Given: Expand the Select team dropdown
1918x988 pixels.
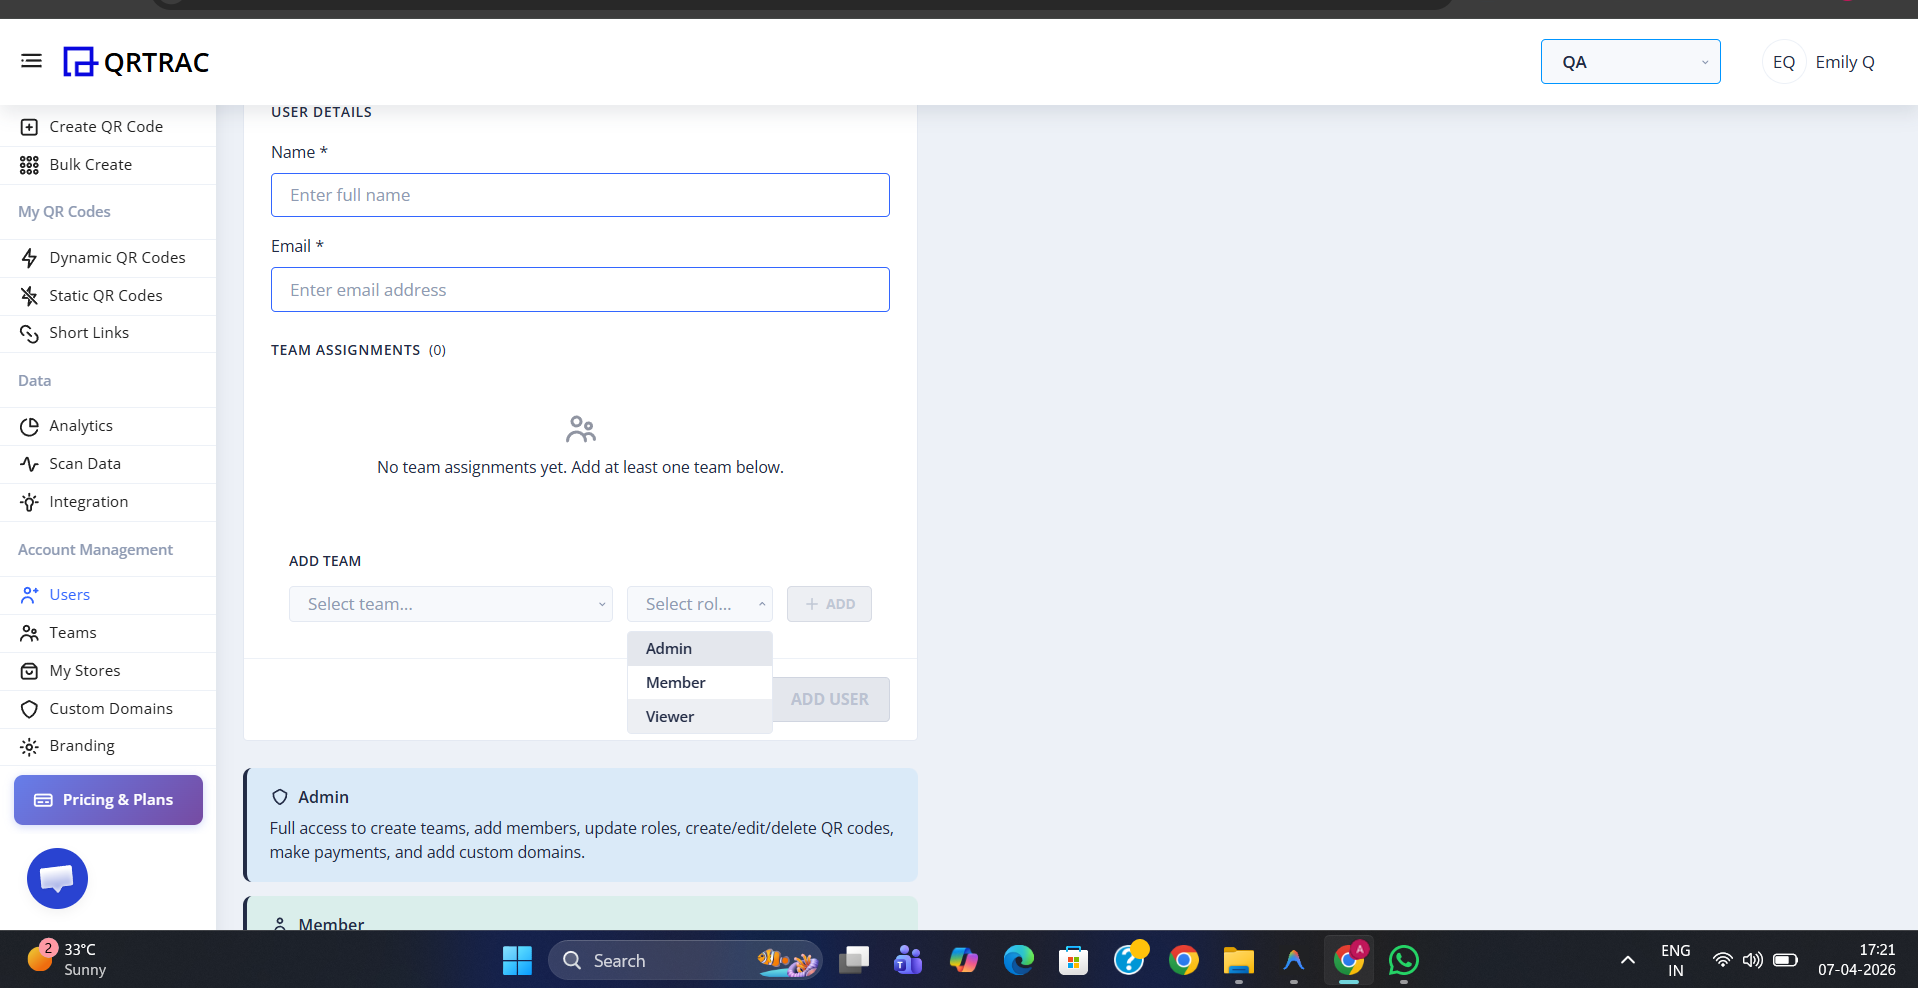Looking at the screenshot, I should click(450, 603).
